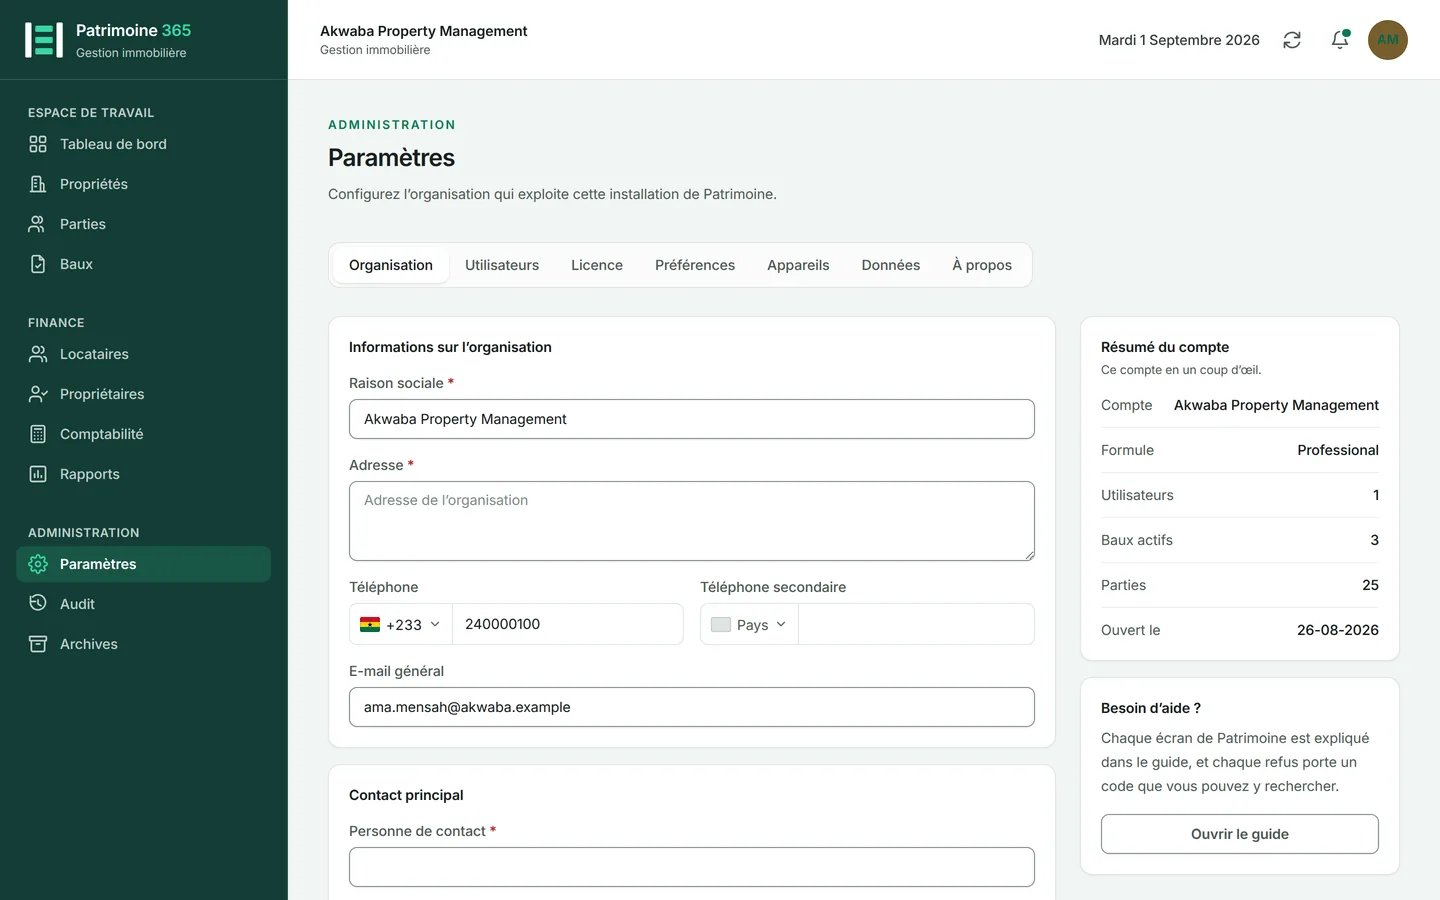Go to Tableau de bord in sidebar

[x=143, y=144]
